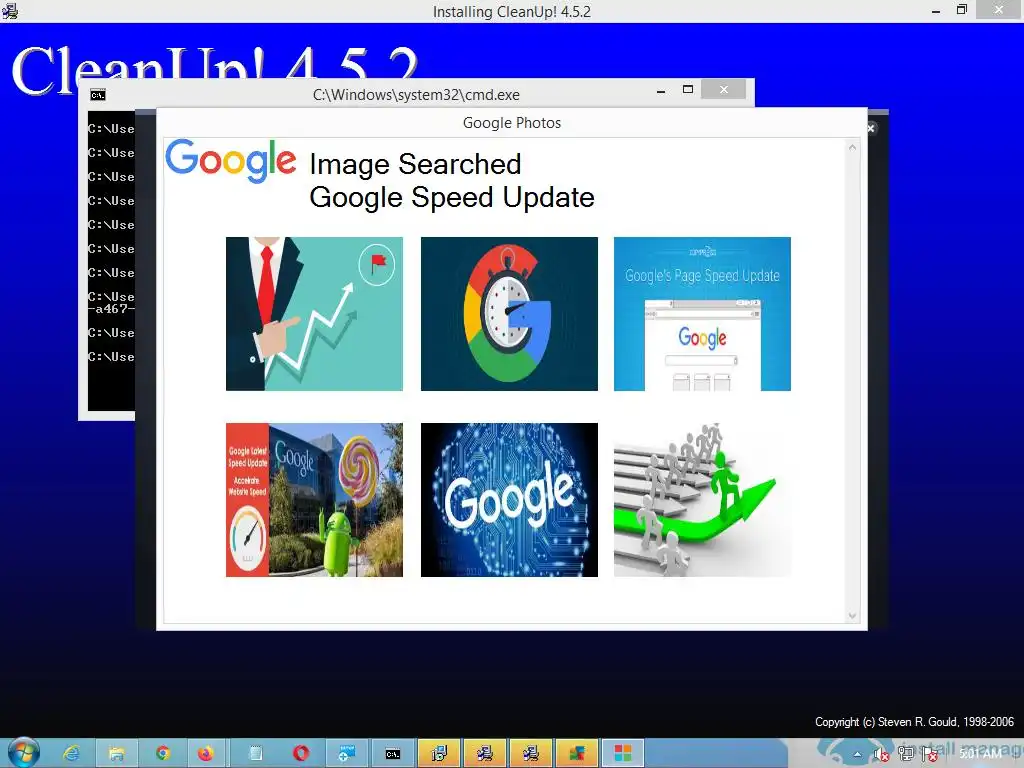The height and width of the screenshot is (768, 1024).
Task: Maximize the cmd.exe window
Action: pyautogui.click(x=688, y=89)
